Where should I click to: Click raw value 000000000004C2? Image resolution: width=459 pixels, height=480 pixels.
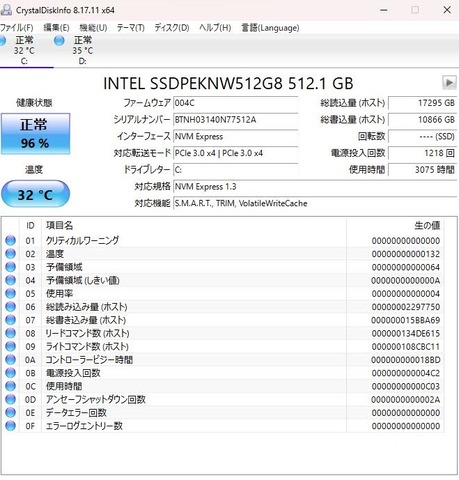click(x=406, y=373)
